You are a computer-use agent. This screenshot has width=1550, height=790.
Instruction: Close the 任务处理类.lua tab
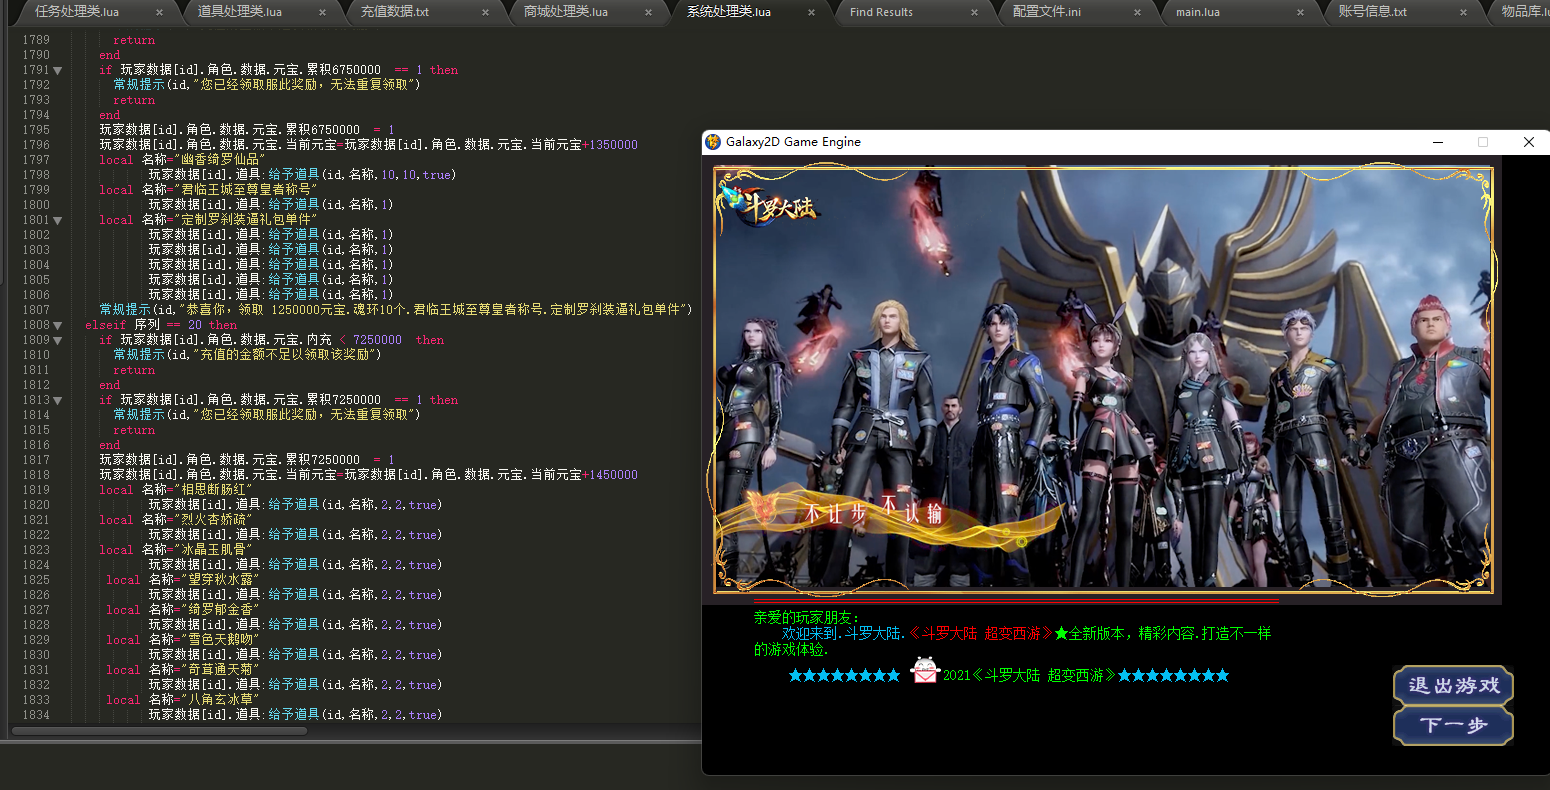159,12
